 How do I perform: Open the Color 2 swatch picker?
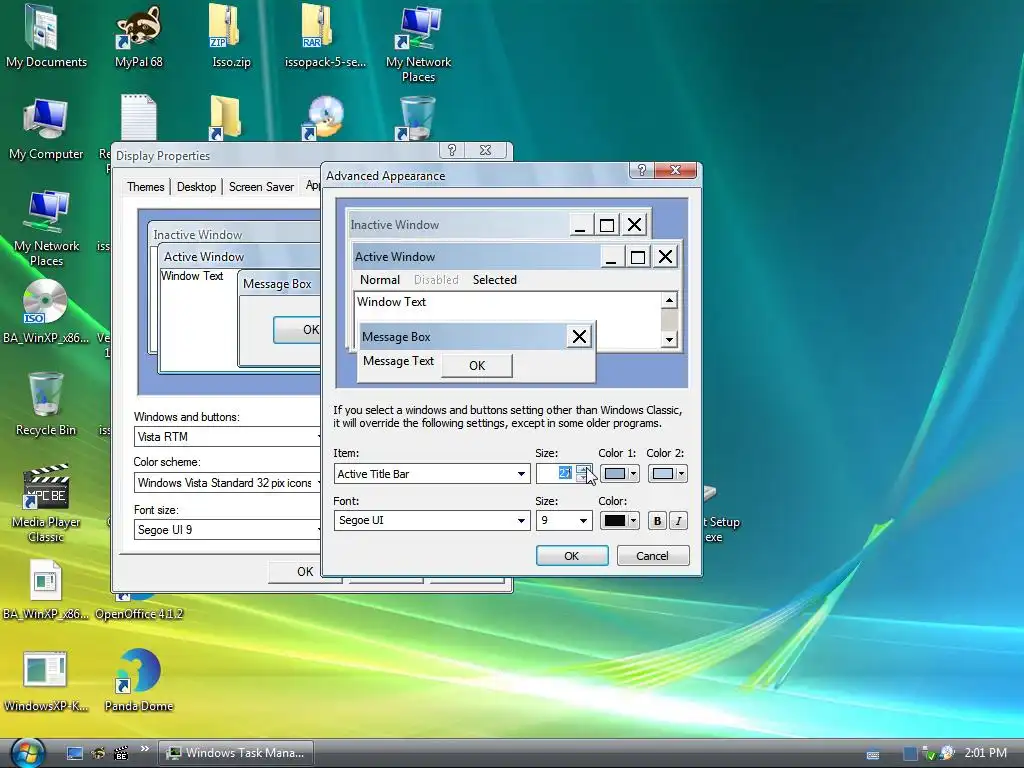pyautogui.click(x=667, y=473)
